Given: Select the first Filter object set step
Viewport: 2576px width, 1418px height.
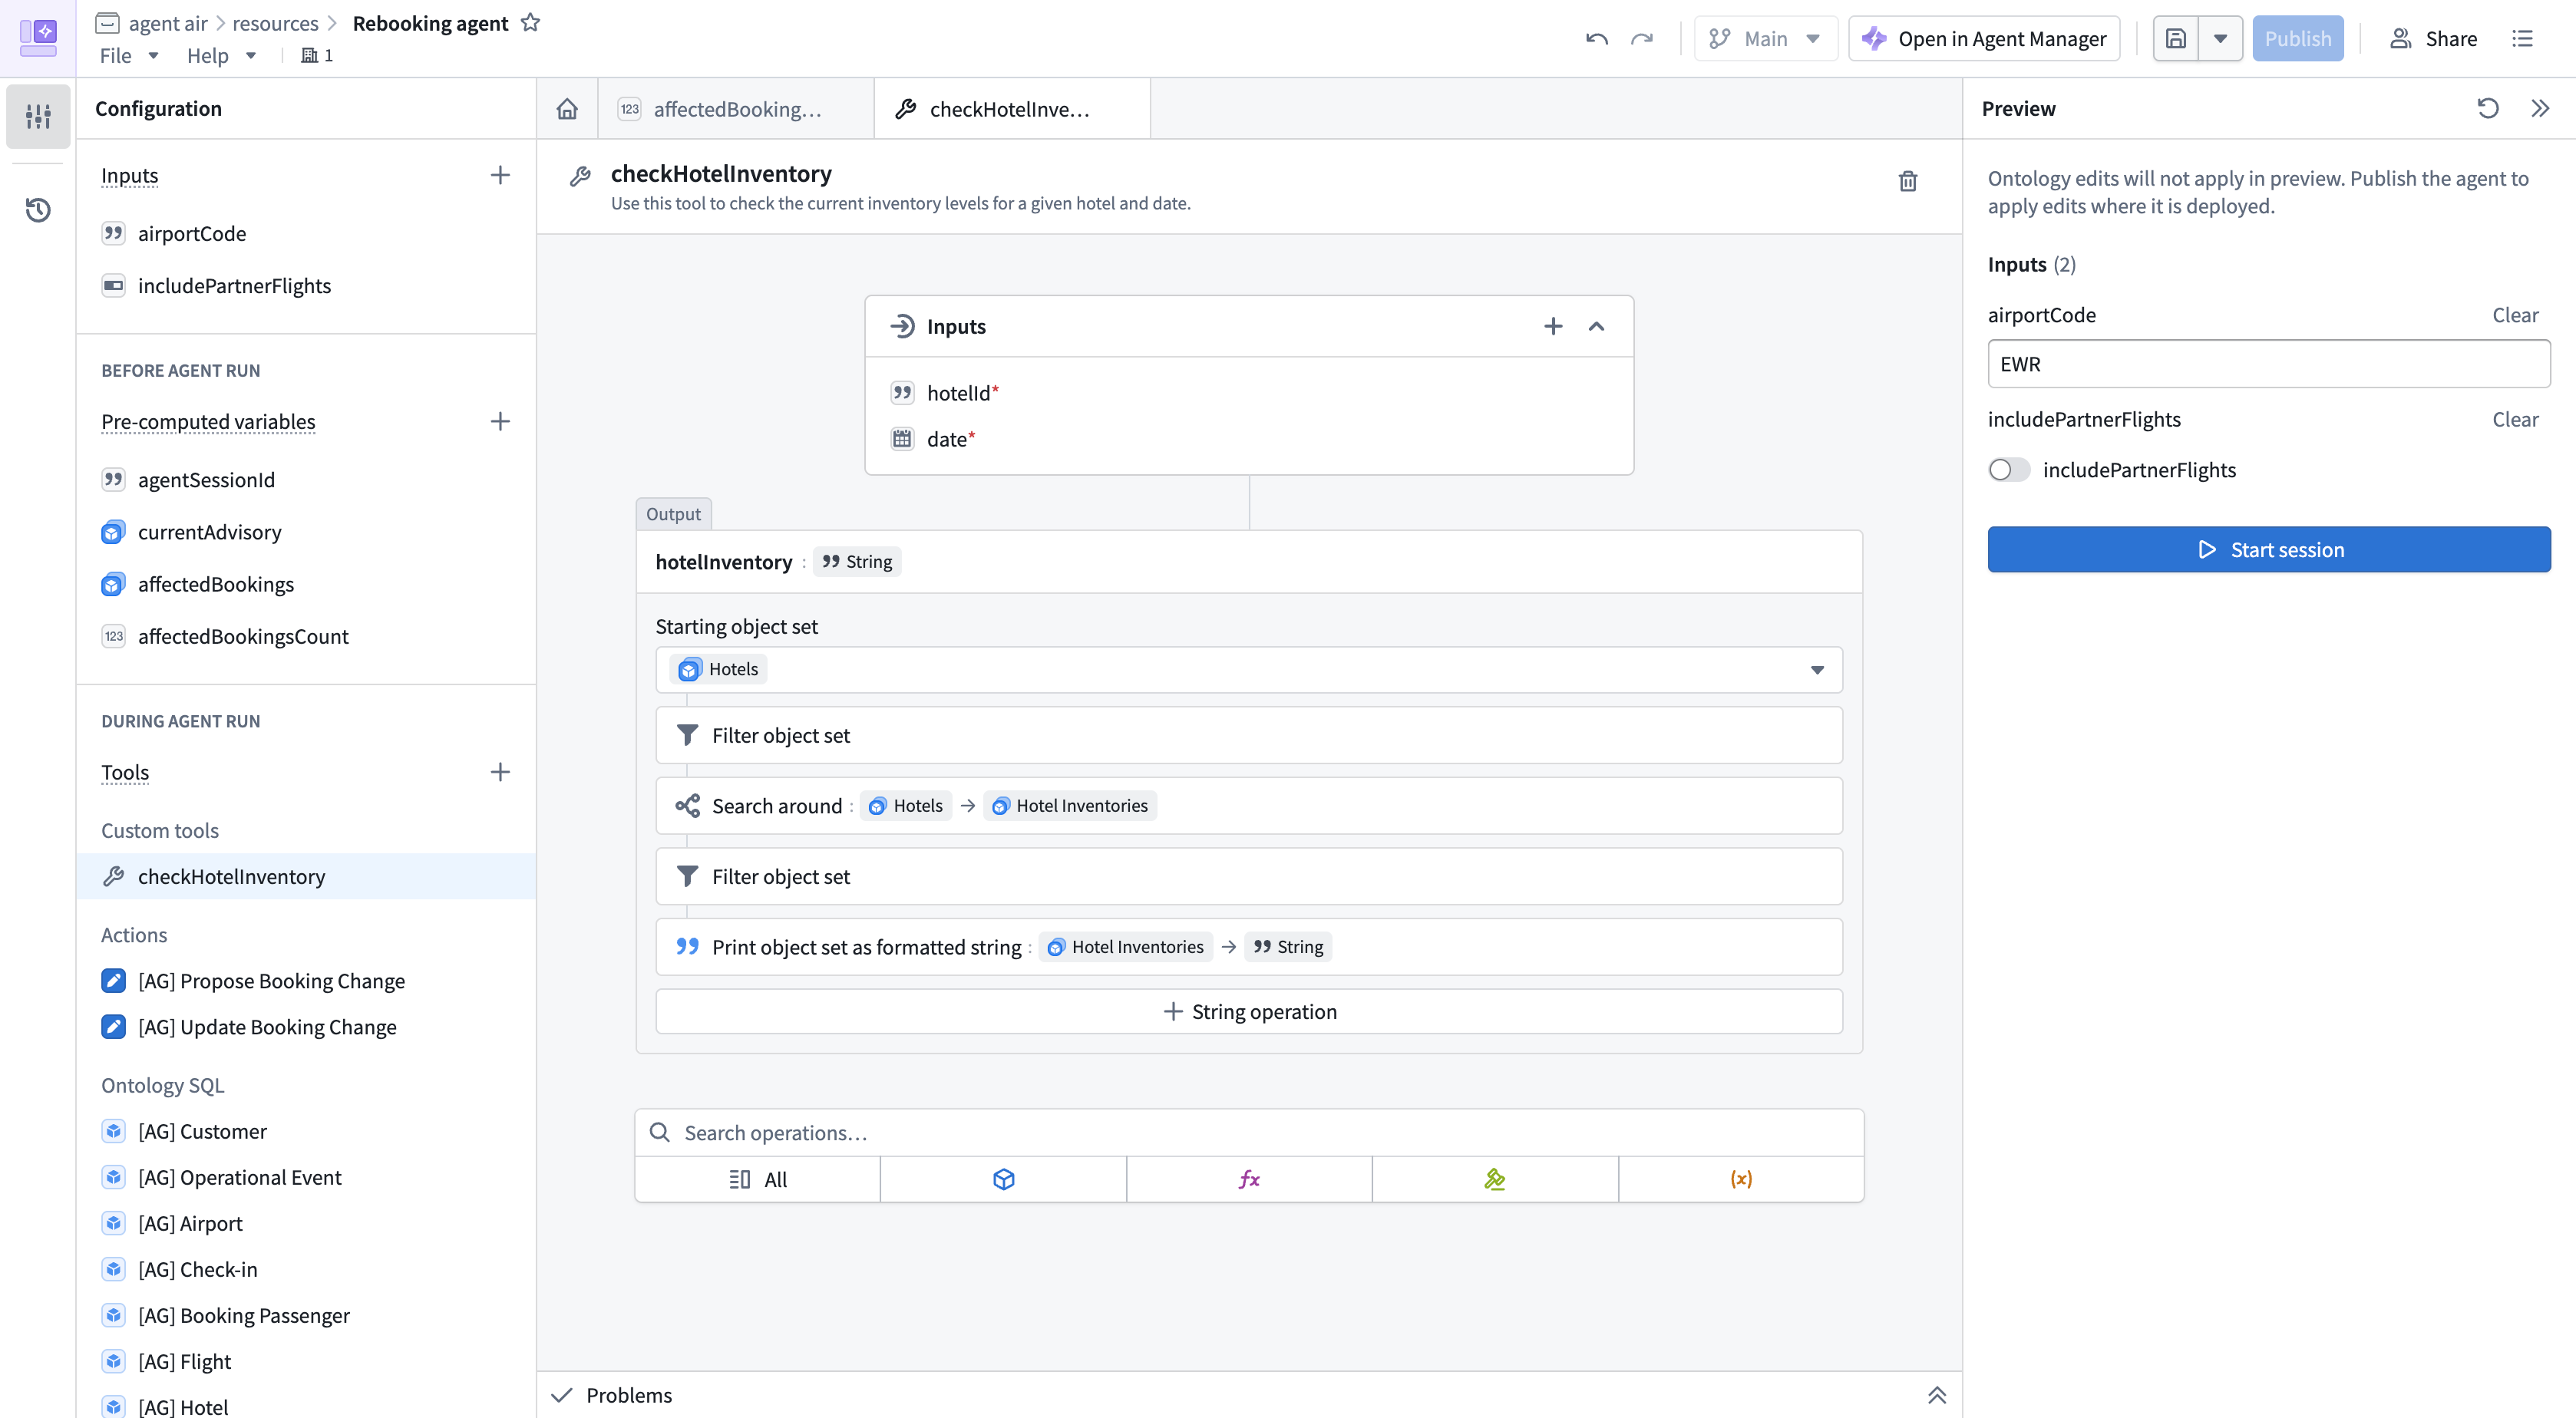Looking at the screenshot, I should coord(1249,736).
